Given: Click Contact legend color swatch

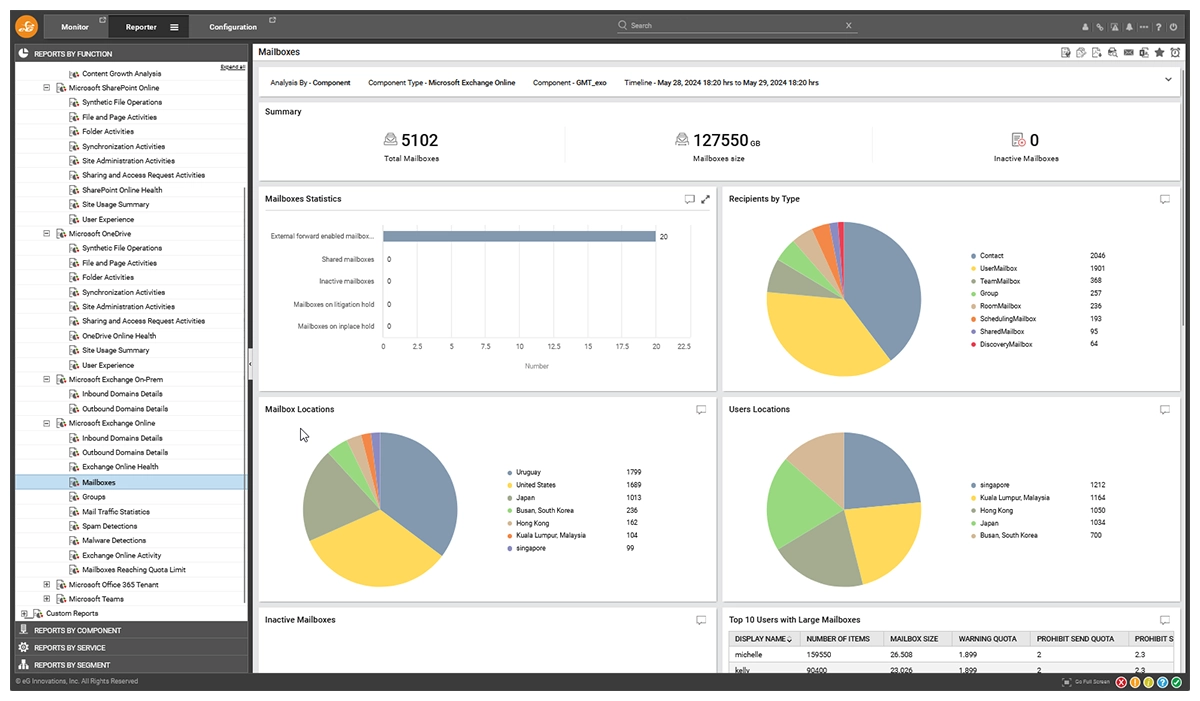Looking at the screenshot, I should point(973,256).
